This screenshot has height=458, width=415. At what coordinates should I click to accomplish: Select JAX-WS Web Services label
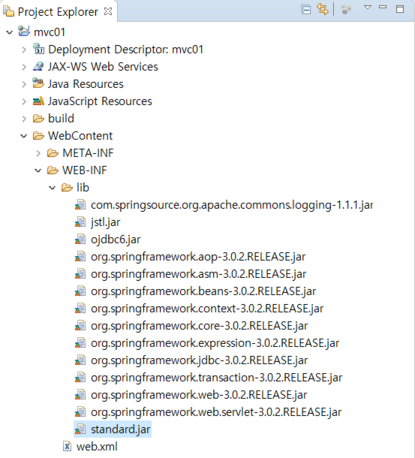103,67
